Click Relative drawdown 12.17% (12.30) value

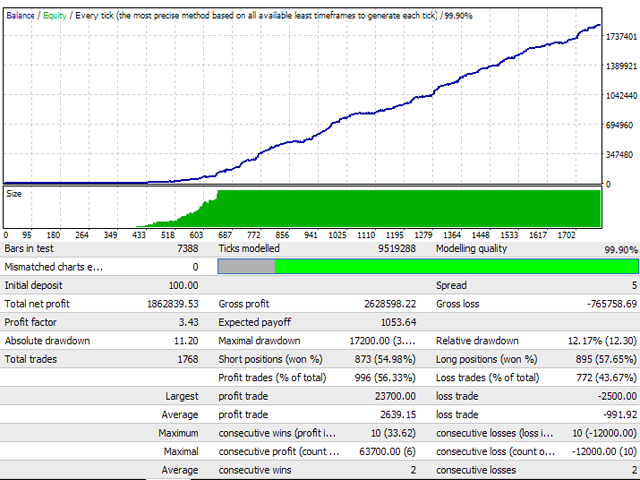coord(602,341)
